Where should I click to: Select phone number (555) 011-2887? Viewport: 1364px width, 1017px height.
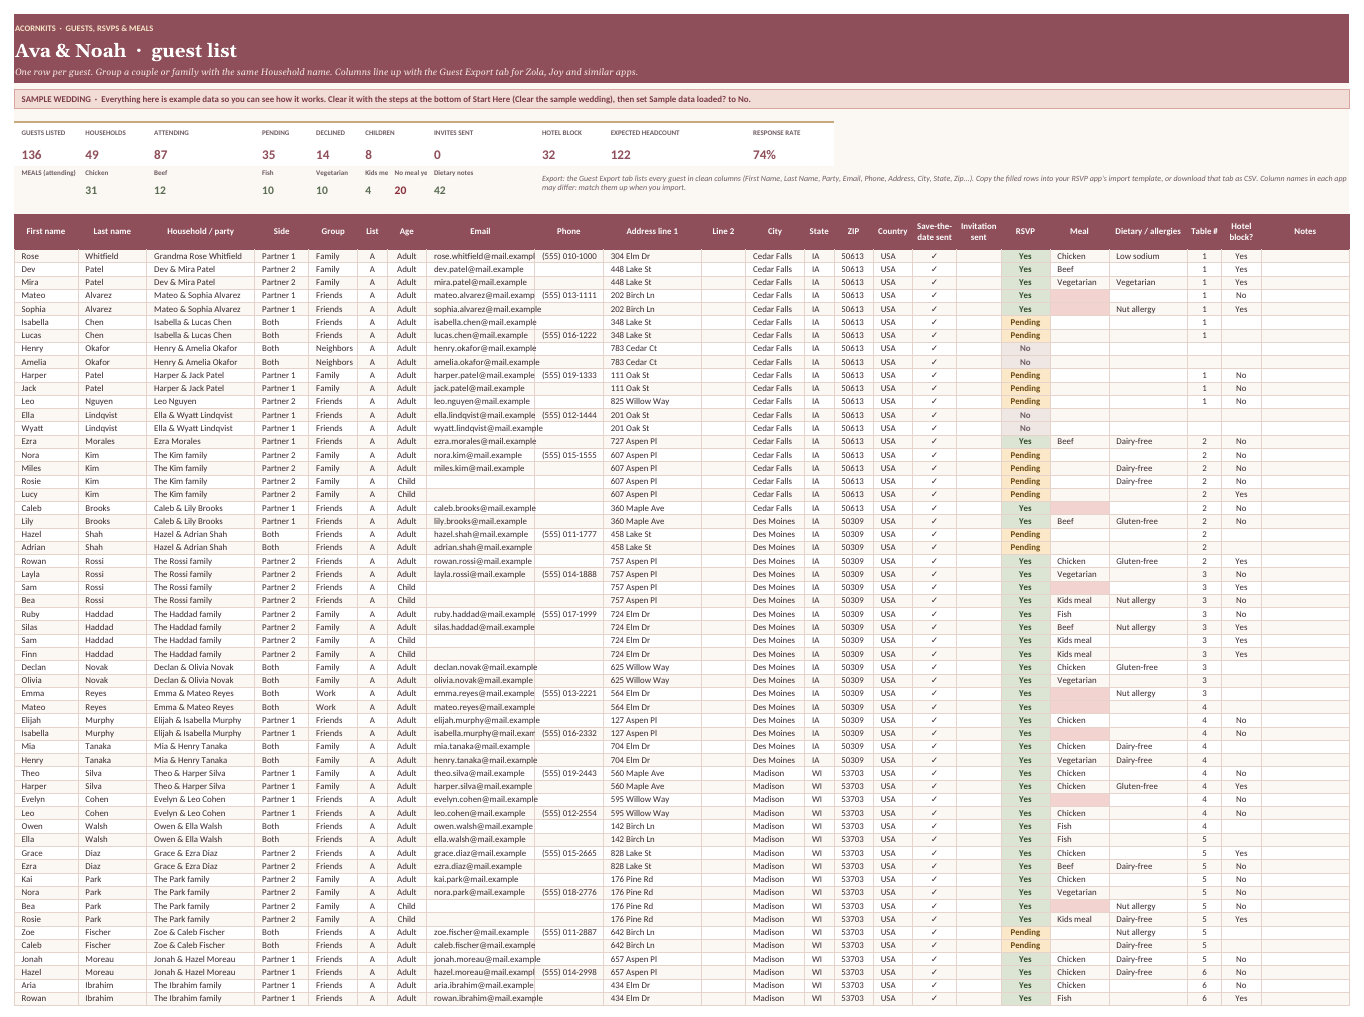[569, 932]
